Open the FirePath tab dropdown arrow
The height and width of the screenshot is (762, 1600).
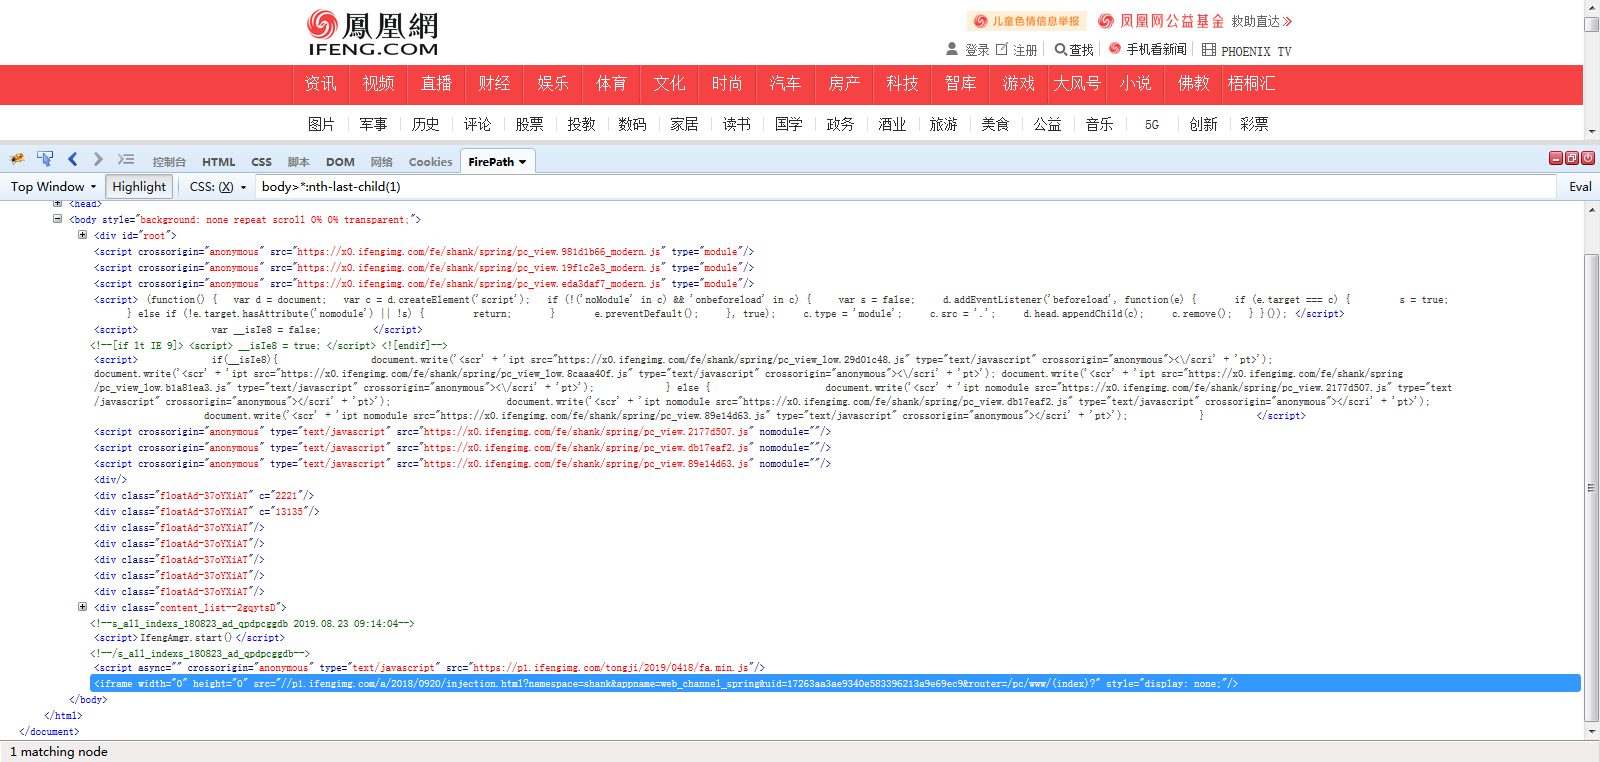[x=522, y=162]
